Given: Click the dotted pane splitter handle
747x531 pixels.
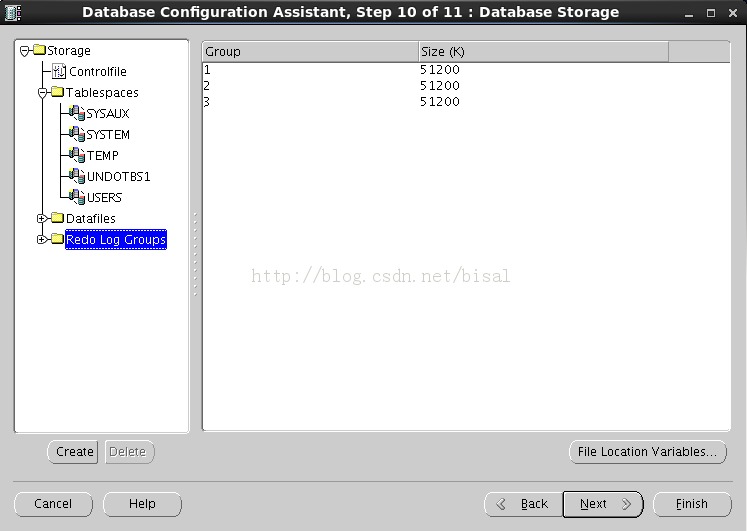Looking at the screenshot, I should click(195, 254).
